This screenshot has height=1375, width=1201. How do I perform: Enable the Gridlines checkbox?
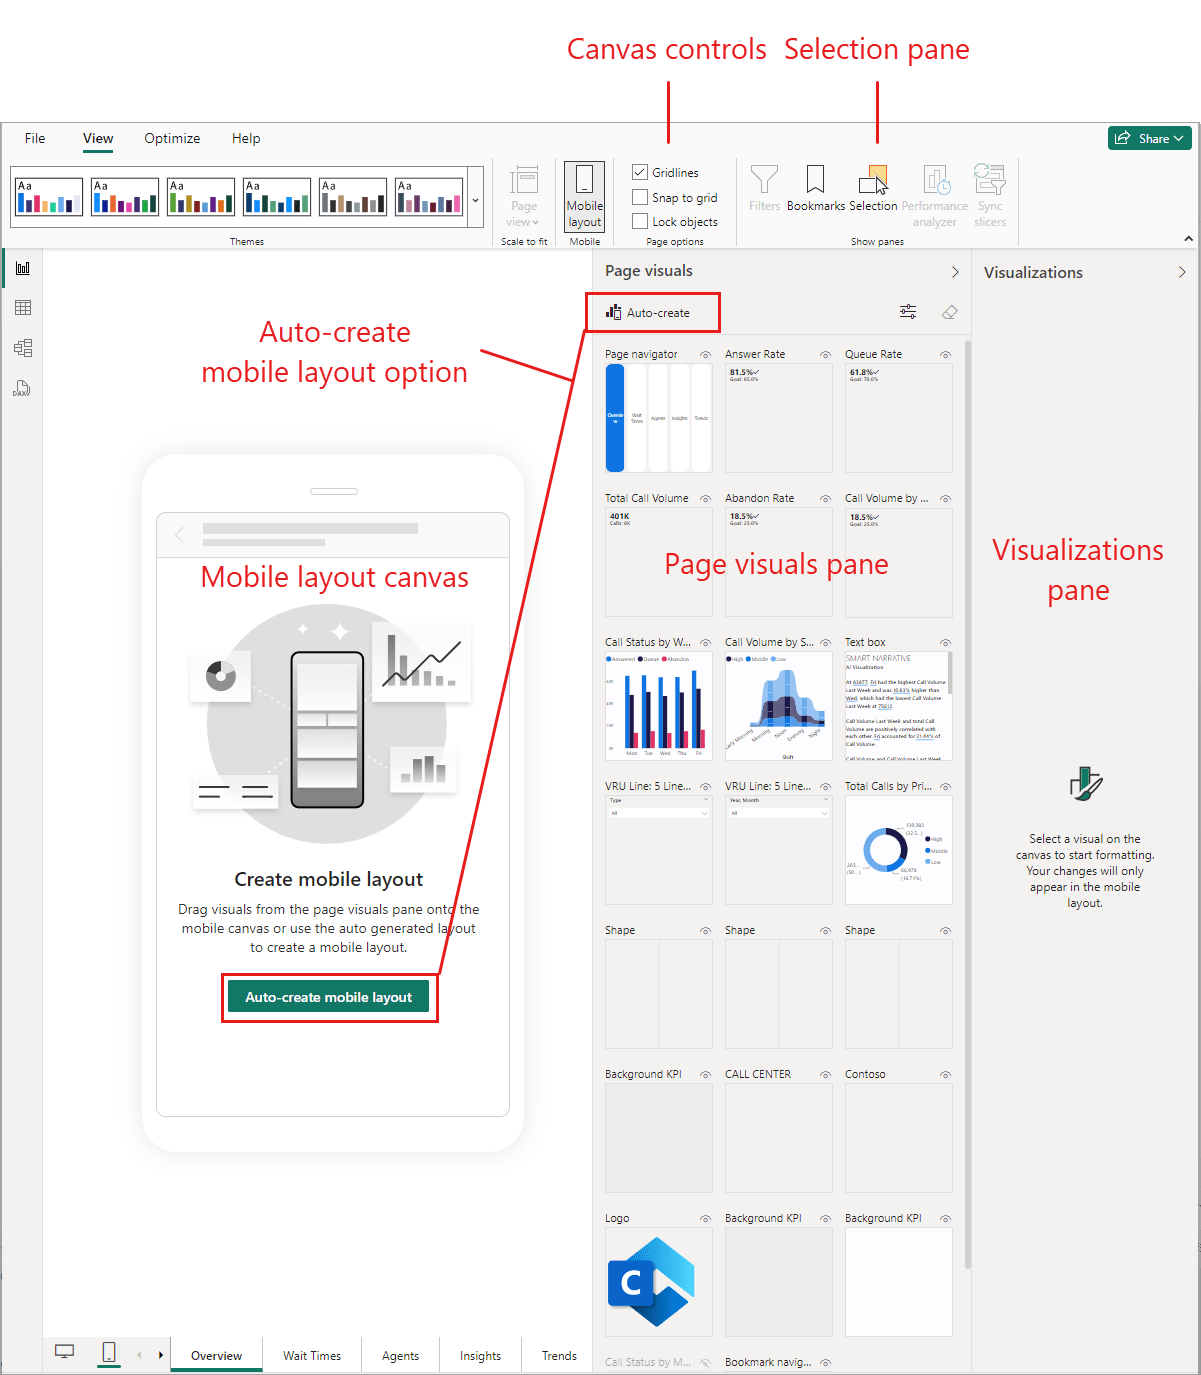pos(640,172)
